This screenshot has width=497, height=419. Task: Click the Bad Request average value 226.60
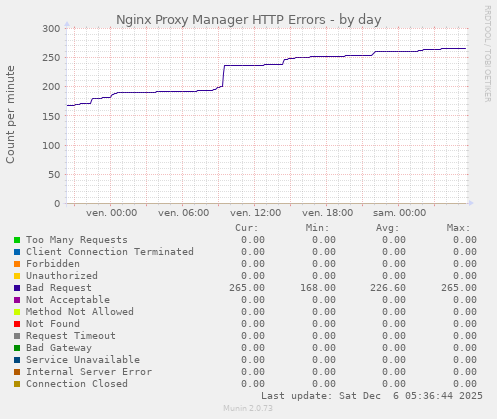[x=388, y=288]
